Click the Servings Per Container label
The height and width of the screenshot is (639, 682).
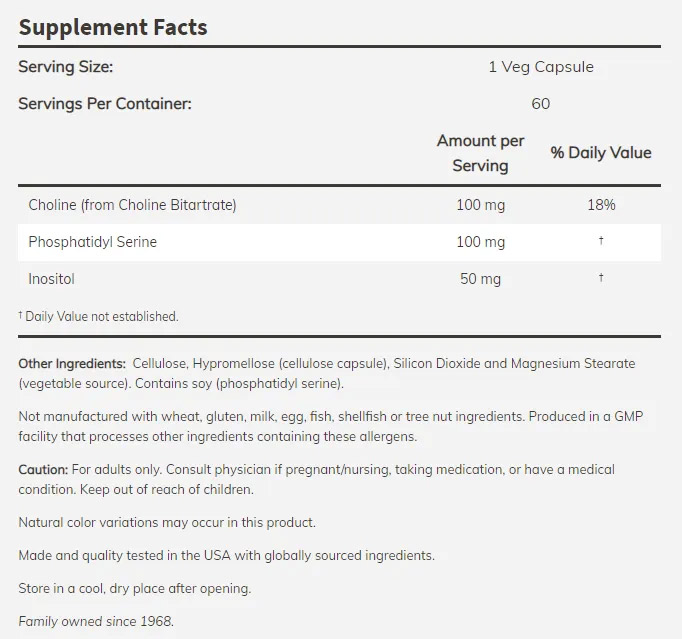coord(105,103)
